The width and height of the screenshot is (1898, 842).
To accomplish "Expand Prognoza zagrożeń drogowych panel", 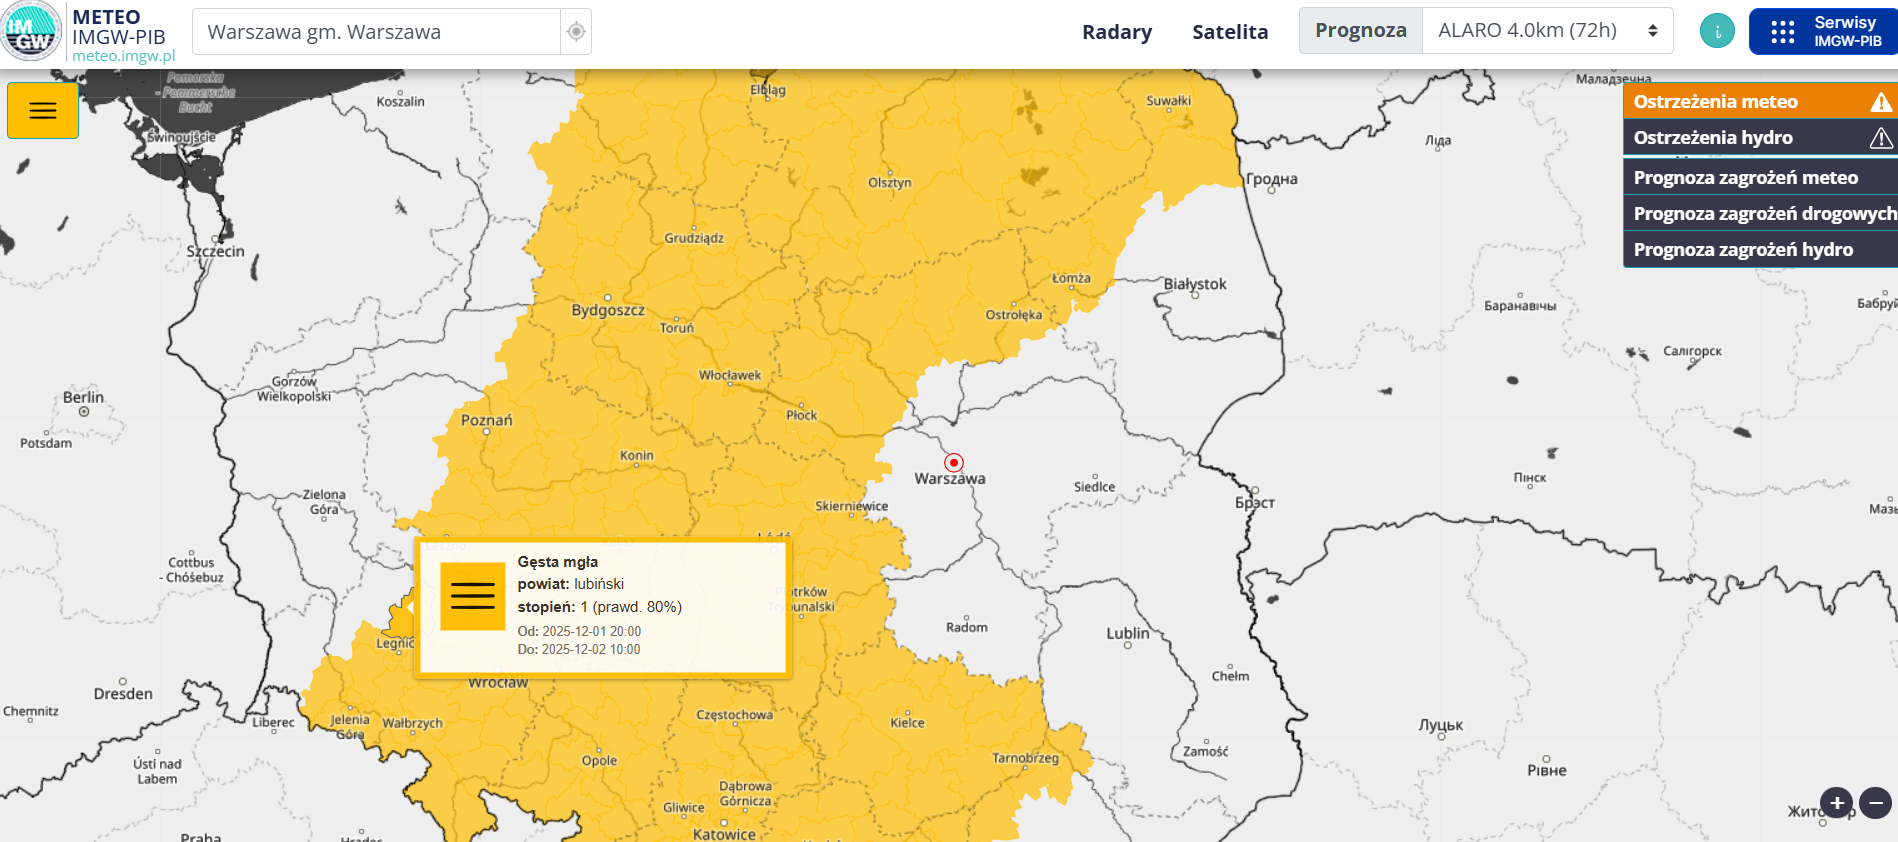I will [1758, 214].
